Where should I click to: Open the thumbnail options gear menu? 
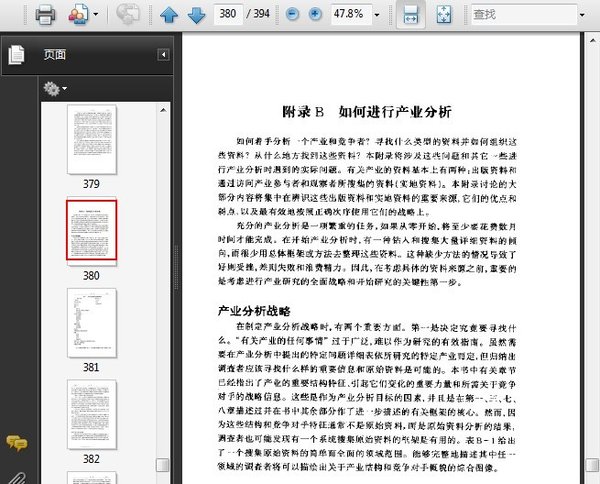(55, 89)
